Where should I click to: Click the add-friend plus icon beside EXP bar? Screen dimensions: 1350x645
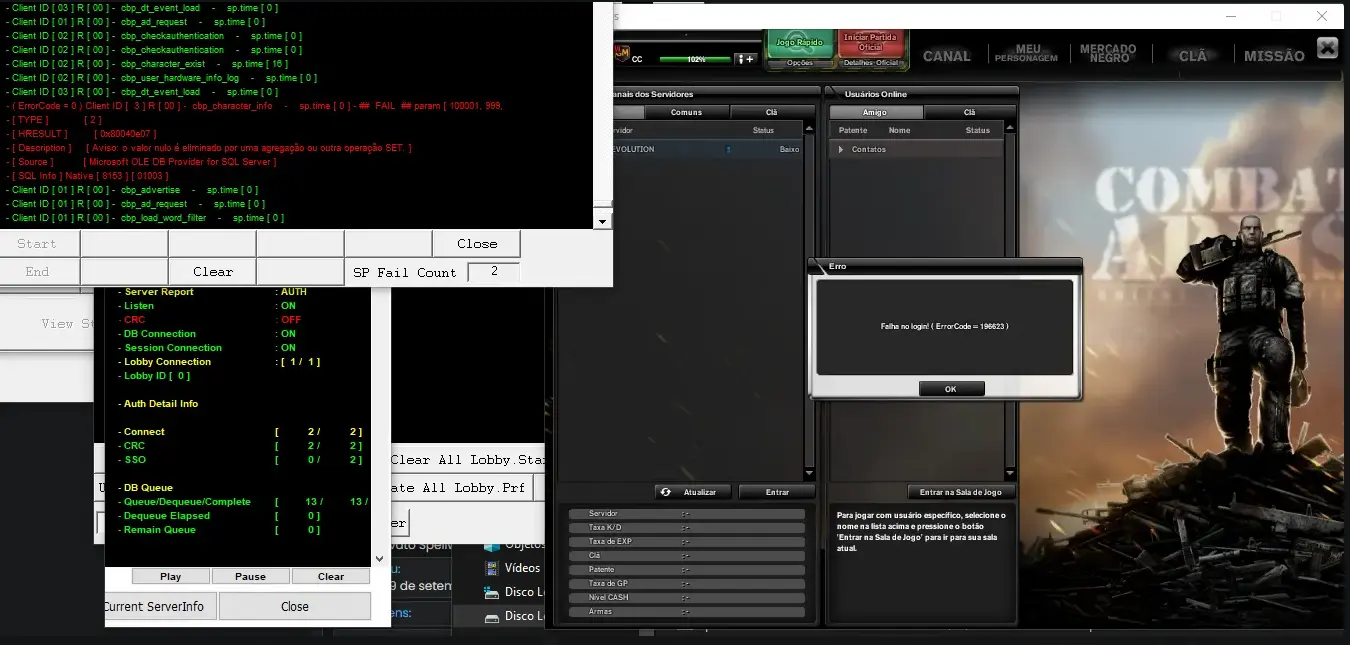tap(747, 59)
